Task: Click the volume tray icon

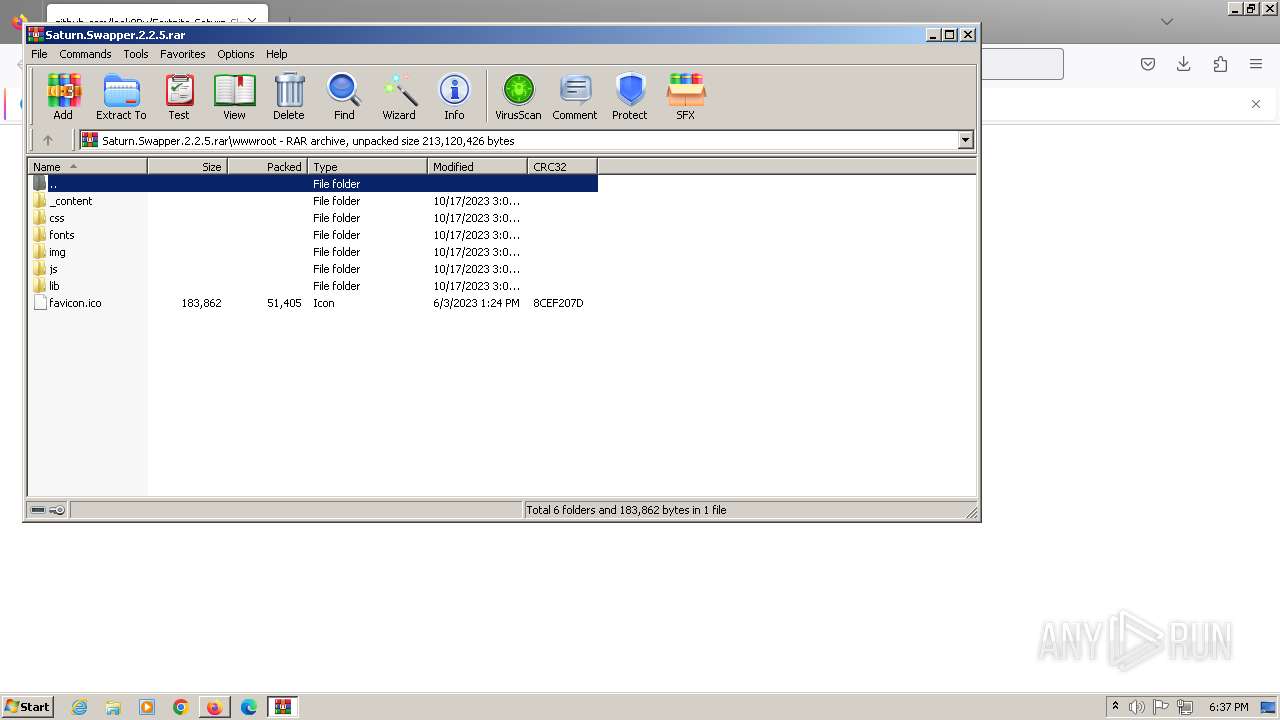Action: coord(1137,707)
